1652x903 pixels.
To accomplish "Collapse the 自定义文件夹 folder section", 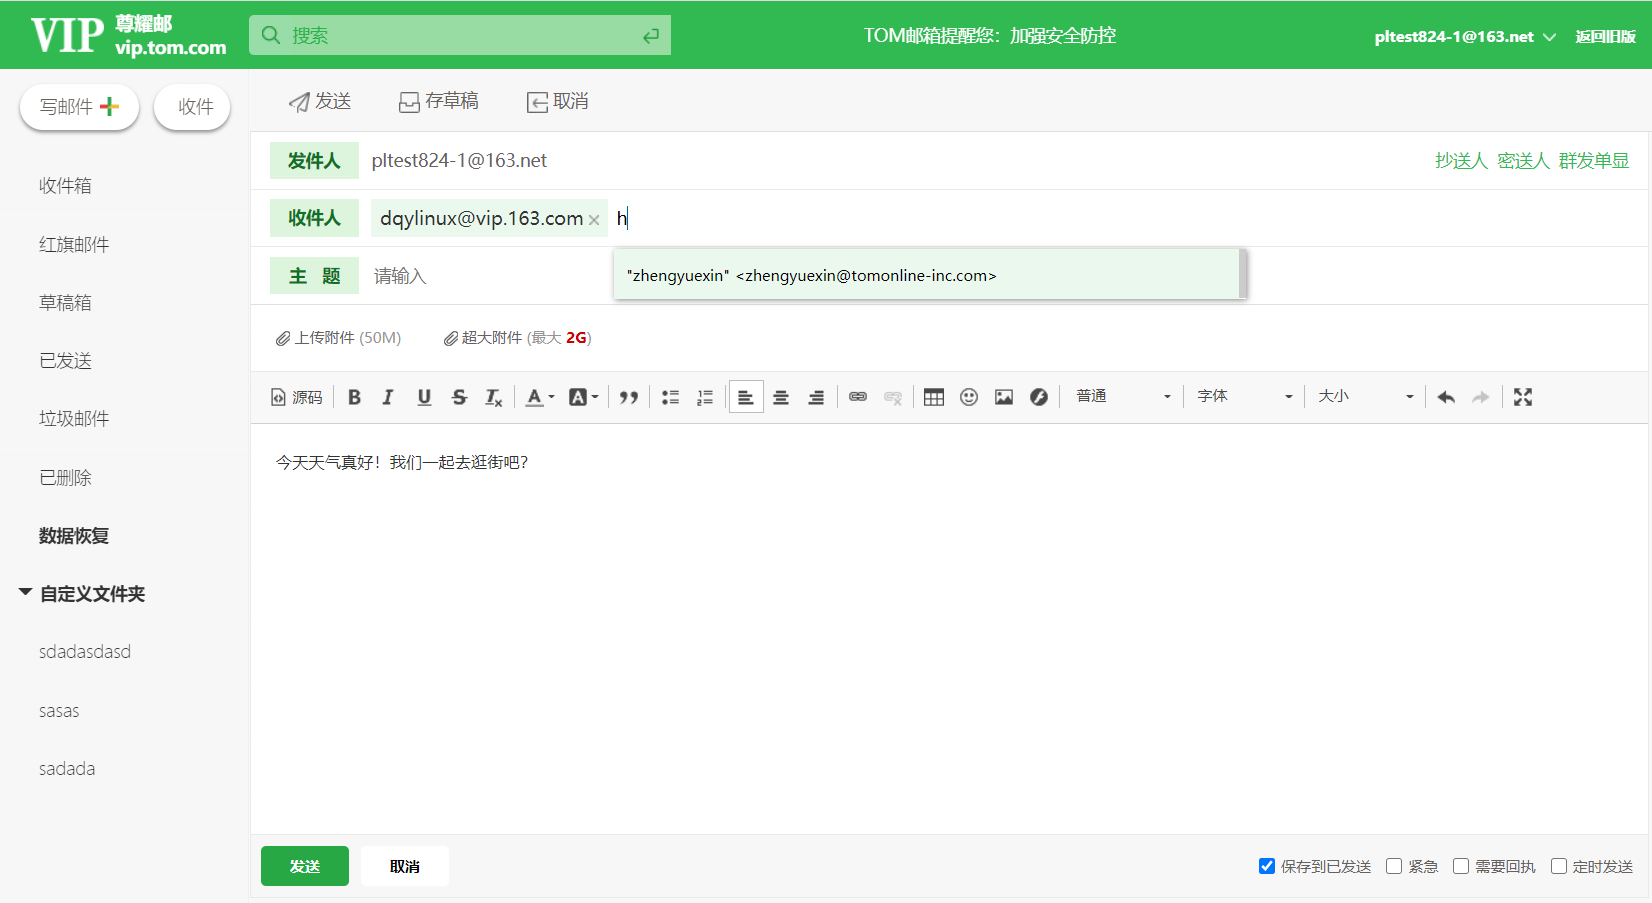I will pos(24,592).
